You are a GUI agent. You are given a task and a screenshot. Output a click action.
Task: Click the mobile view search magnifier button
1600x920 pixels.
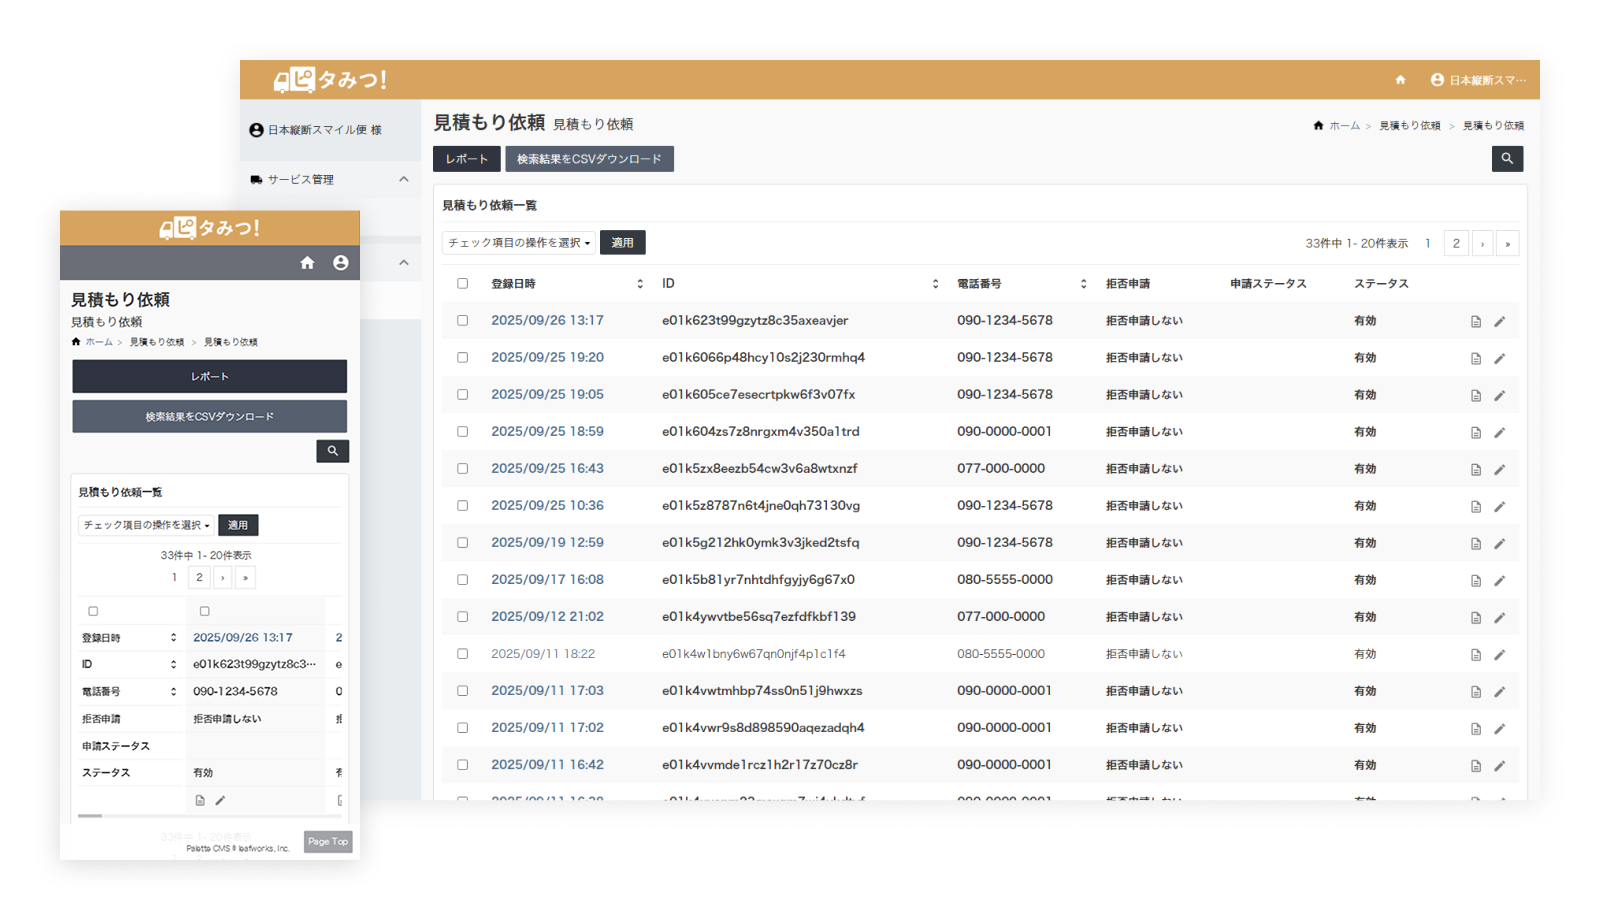pyautogui.click(x=332, y=451)
